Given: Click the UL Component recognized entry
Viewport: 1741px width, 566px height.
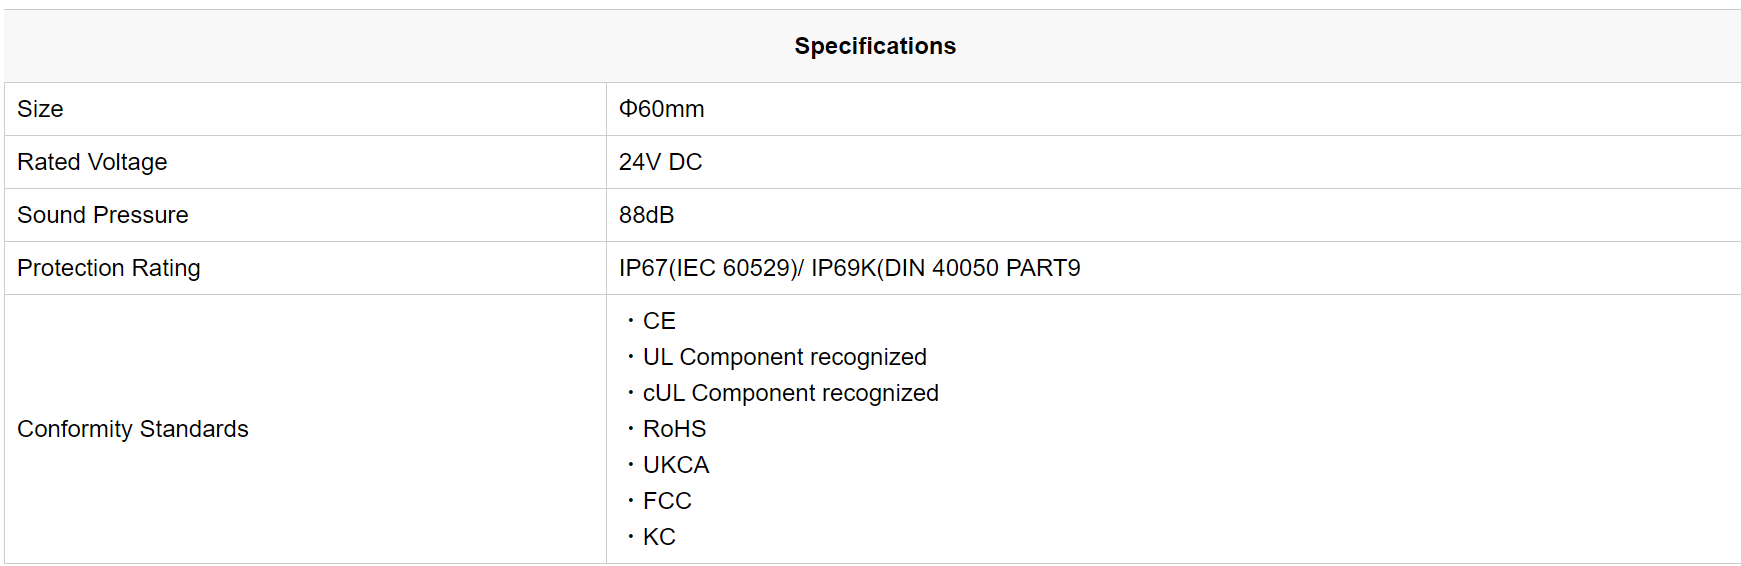Looking at the screenshot, I should click(x=785, y=357).
